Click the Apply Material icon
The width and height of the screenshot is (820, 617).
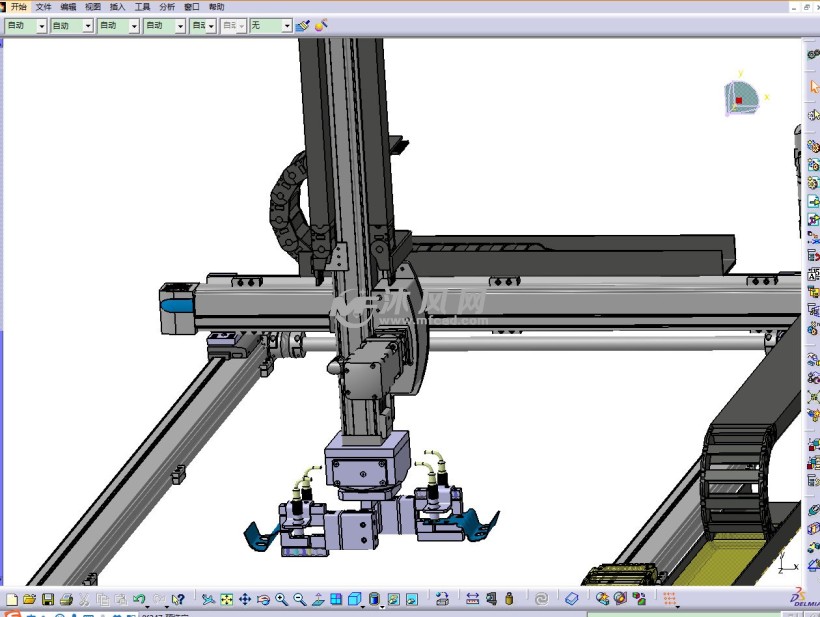click(602, 599)
